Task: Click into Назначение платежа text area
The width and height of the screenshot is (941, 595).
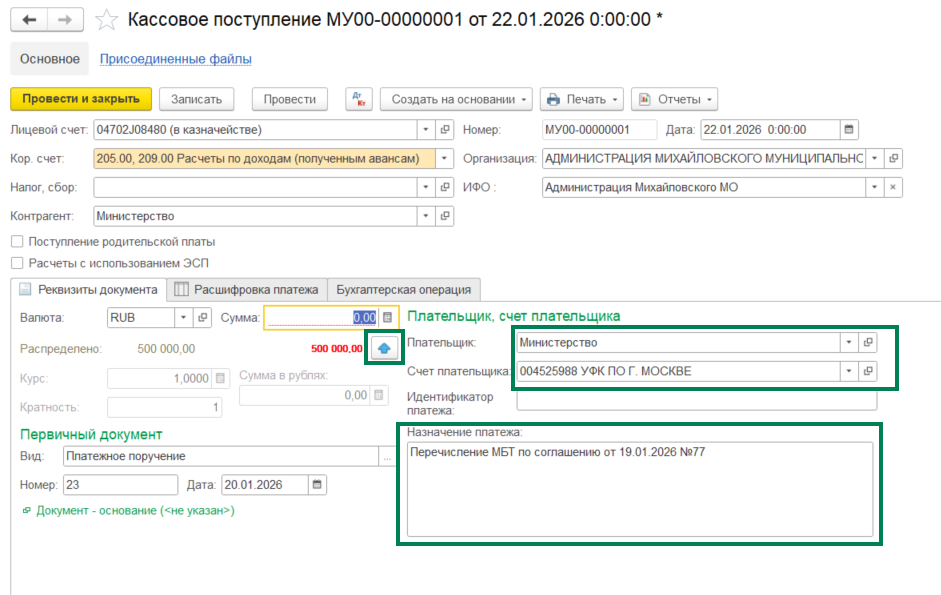Action: [640, 489]
